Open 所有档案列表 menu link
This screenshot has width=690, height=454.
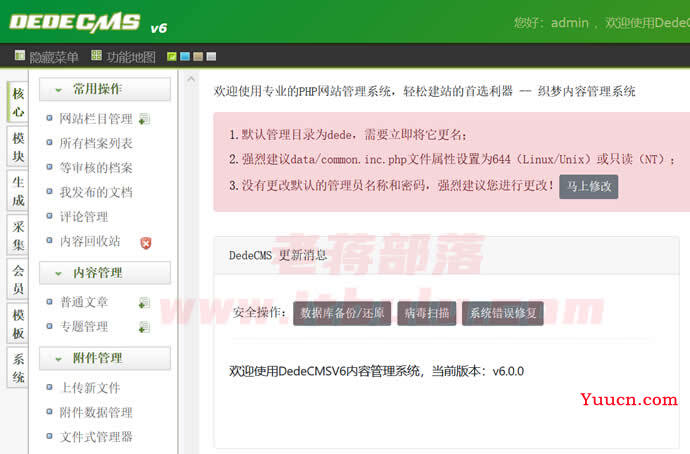[96, 143]
